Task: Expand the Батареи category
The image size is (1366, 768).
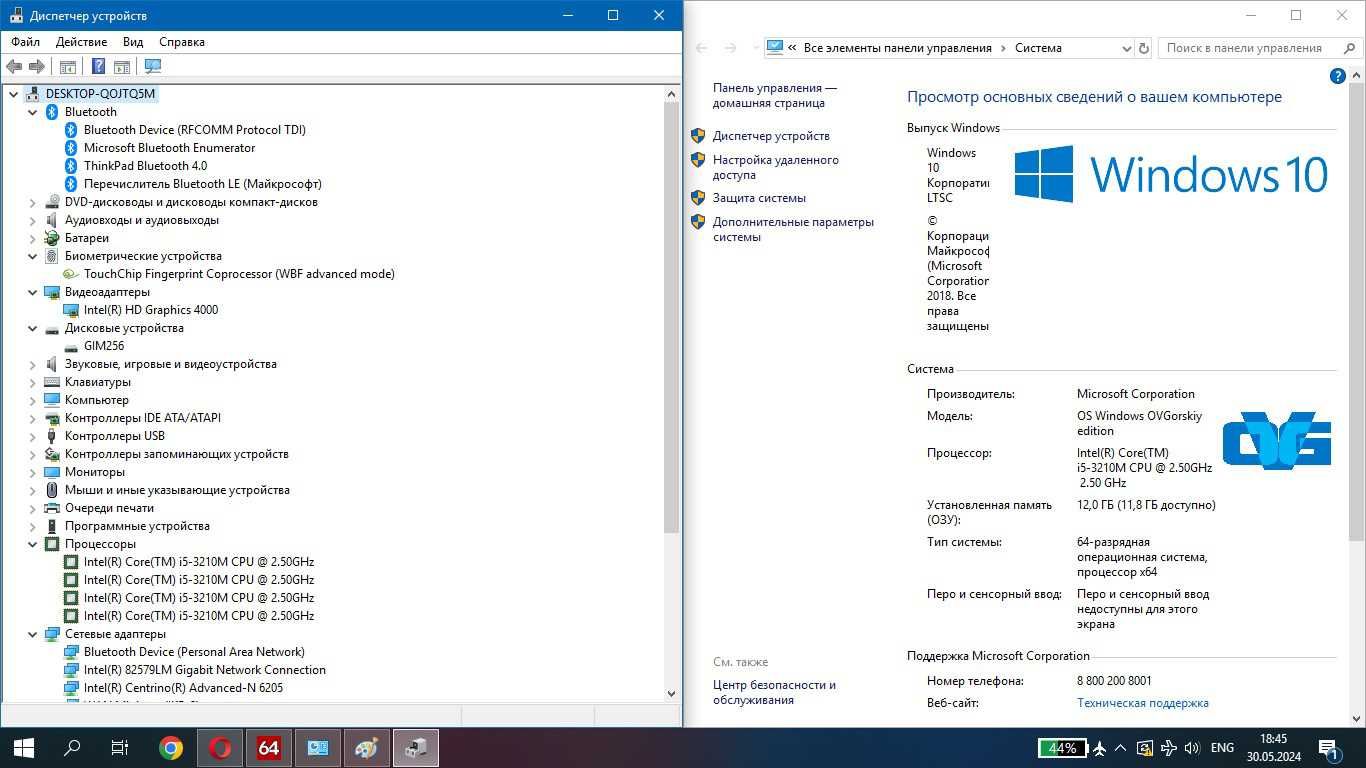Action: click(x=33, y=238)
